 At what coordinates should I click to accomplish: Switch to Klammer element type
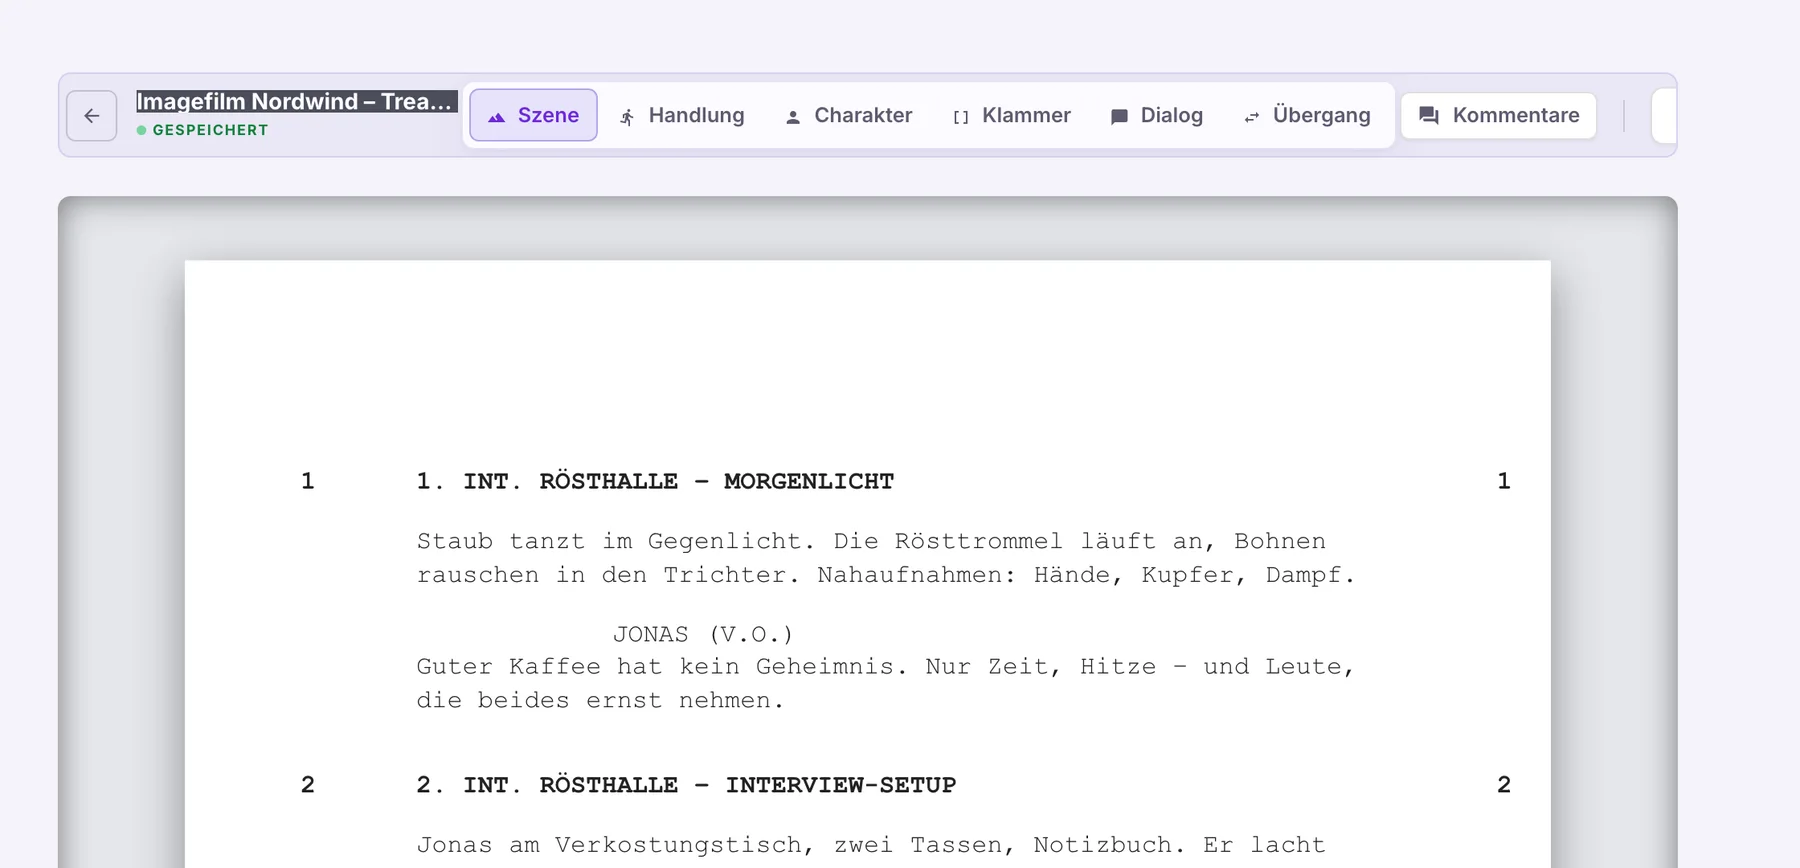tap(1012, 115)
